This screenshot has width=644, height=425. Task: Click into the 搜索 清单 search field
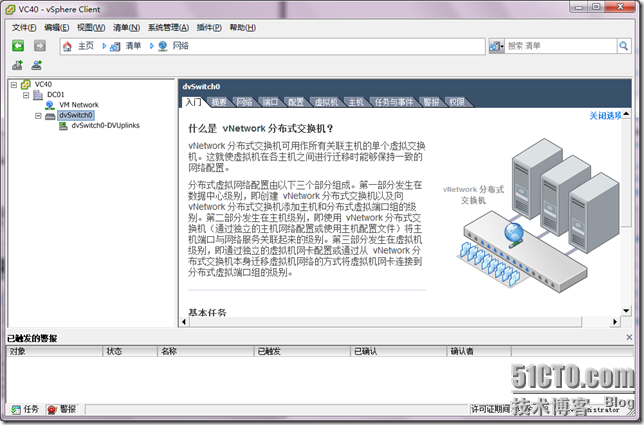click(561, 46)
